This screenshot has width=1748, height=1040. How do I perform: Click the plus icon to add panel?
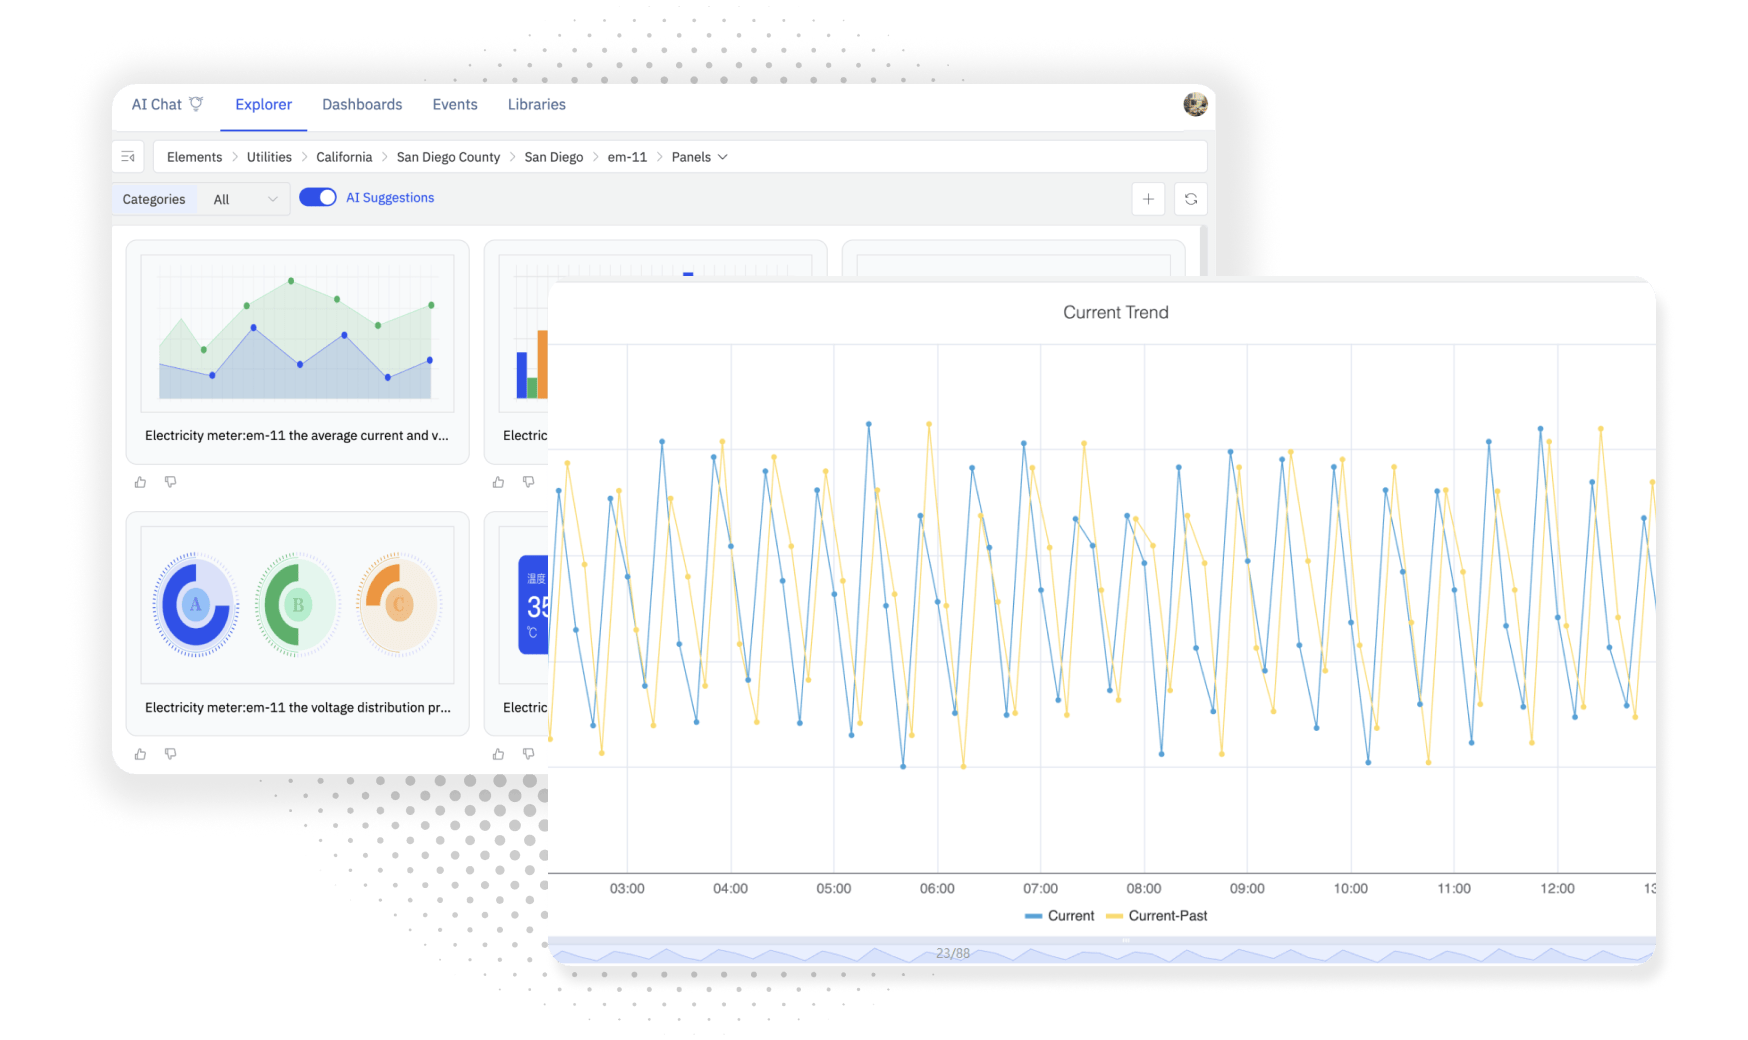[x=1148, y=199]
